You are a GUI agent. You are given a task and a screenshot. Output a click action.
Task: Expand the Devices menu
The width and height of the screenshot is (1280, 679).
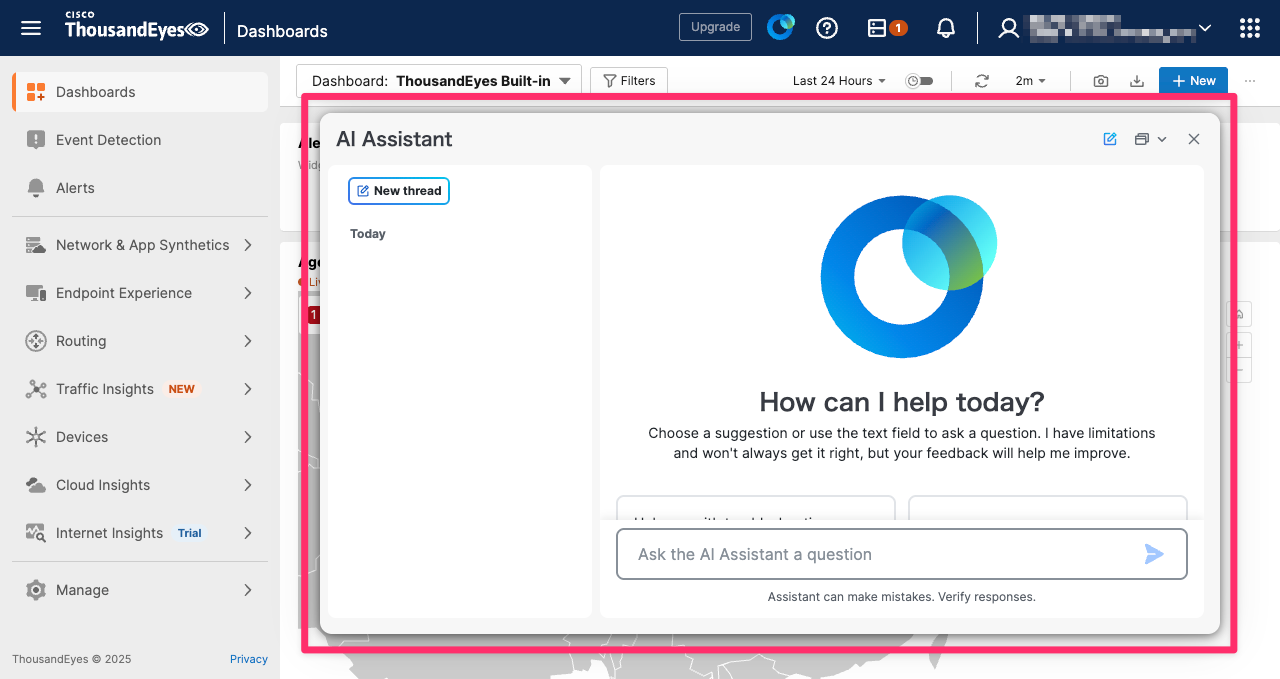click(x=140, y=437)
